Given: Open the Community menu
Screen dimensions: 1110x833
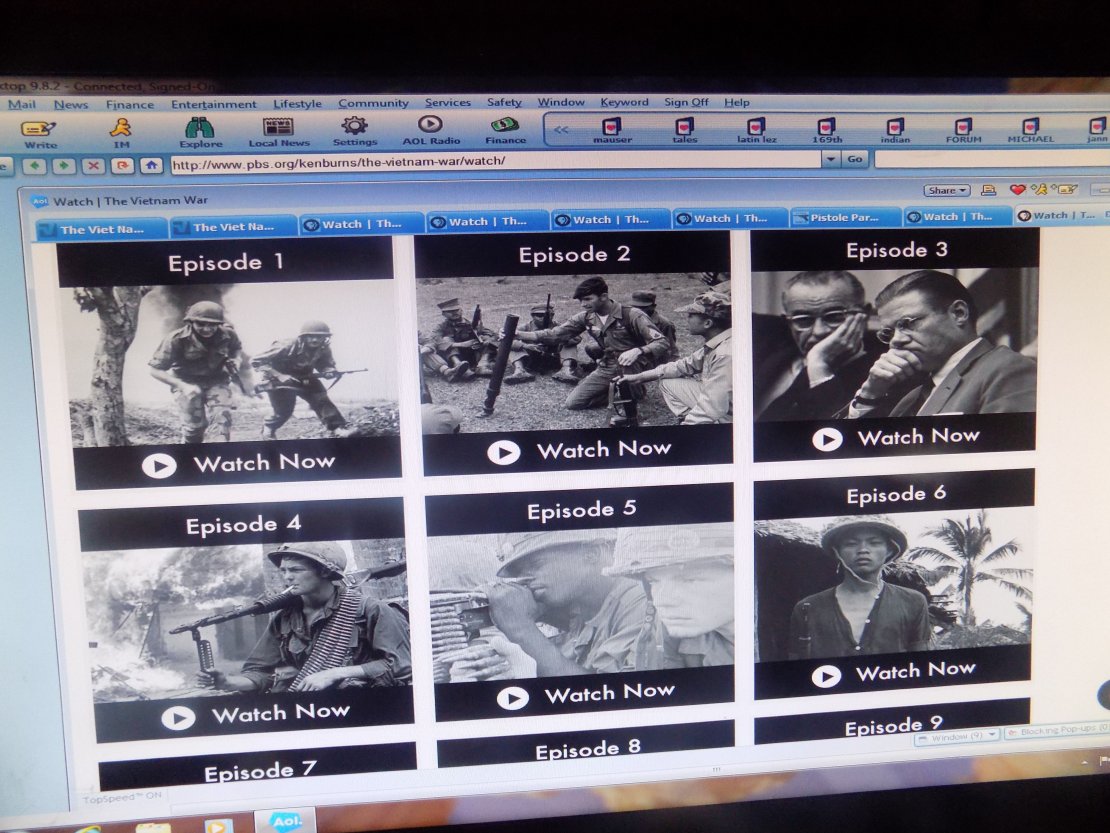Looking at the screenshot, I should click(x=373, y=103).
